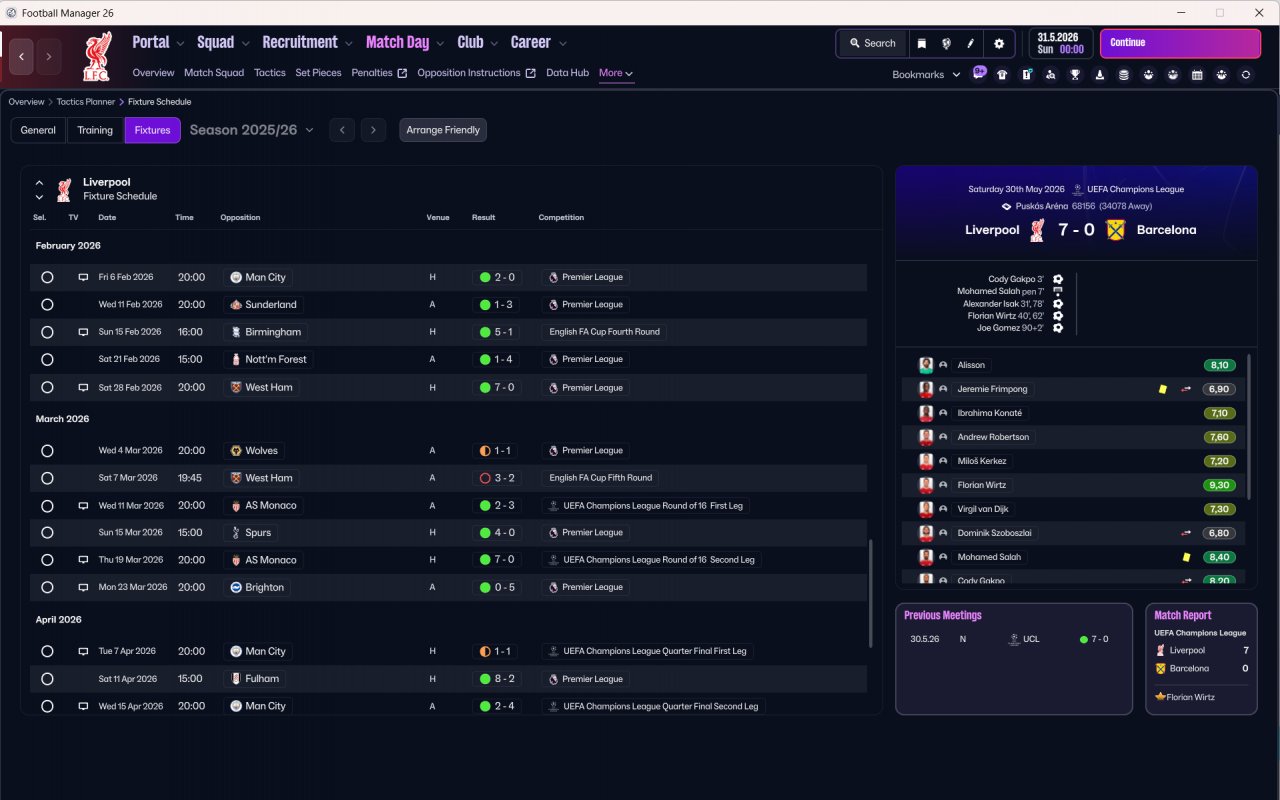Screen dimensions: 1280x800
Task: Click the Tactics Planner breadcrumb link
Action: click(x=84, y=102)
